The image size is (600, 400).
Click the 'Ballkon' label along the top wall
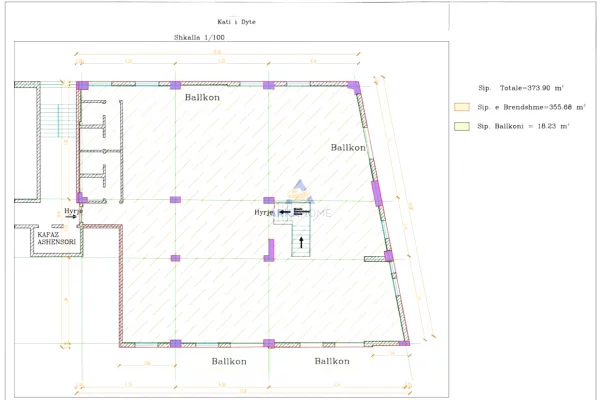click(x=202, y=97)
